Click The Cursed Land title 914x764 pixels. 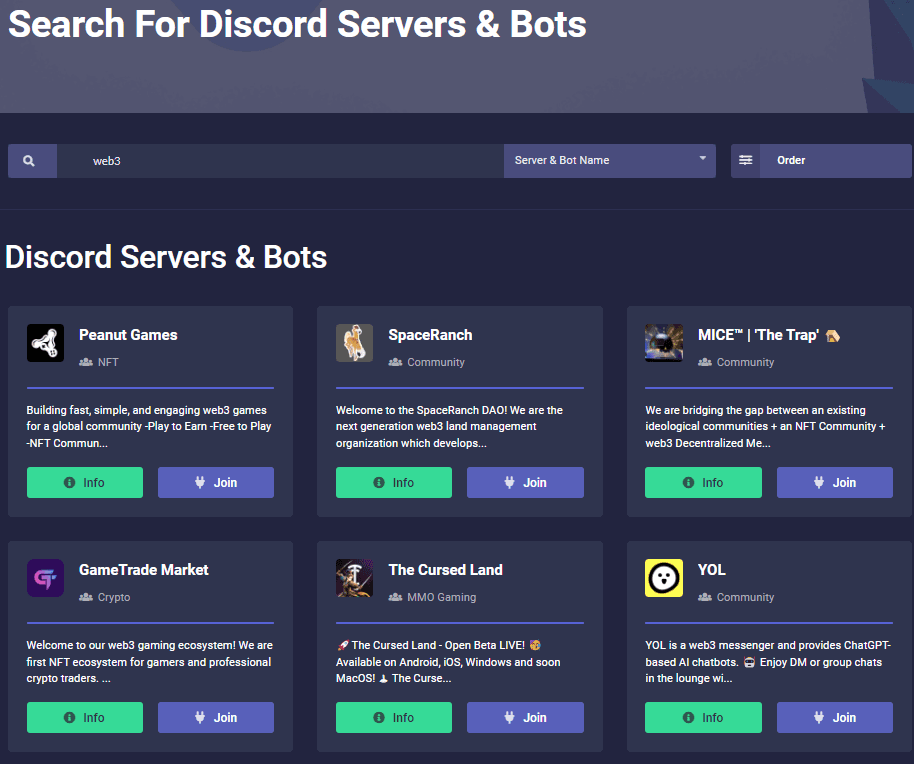pos(445,570)
